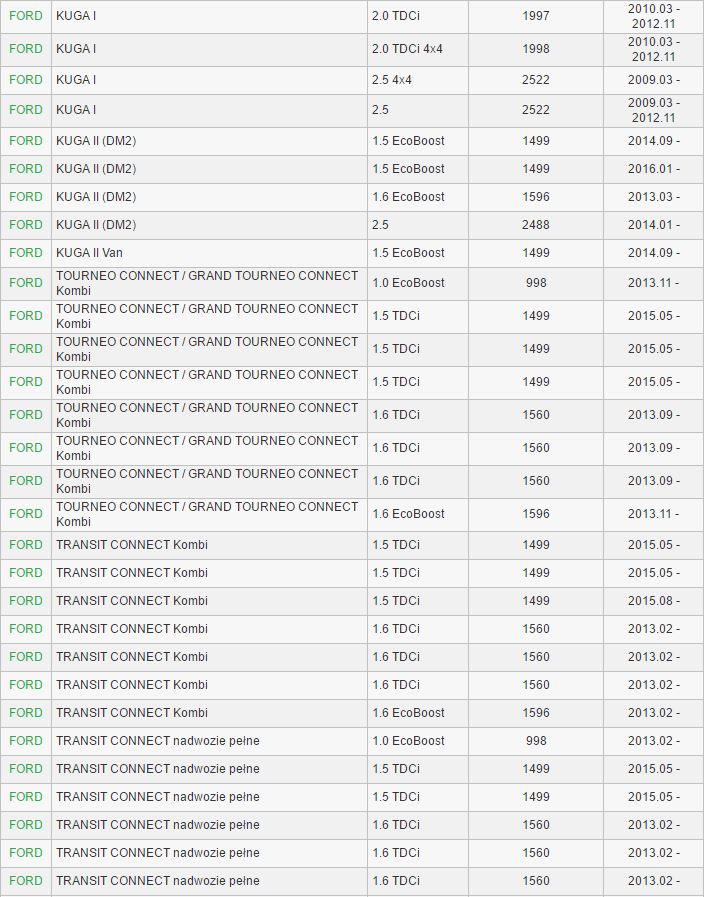Select '1.5 EcoBoost' in the KUGA II Van row

(408, 253)
